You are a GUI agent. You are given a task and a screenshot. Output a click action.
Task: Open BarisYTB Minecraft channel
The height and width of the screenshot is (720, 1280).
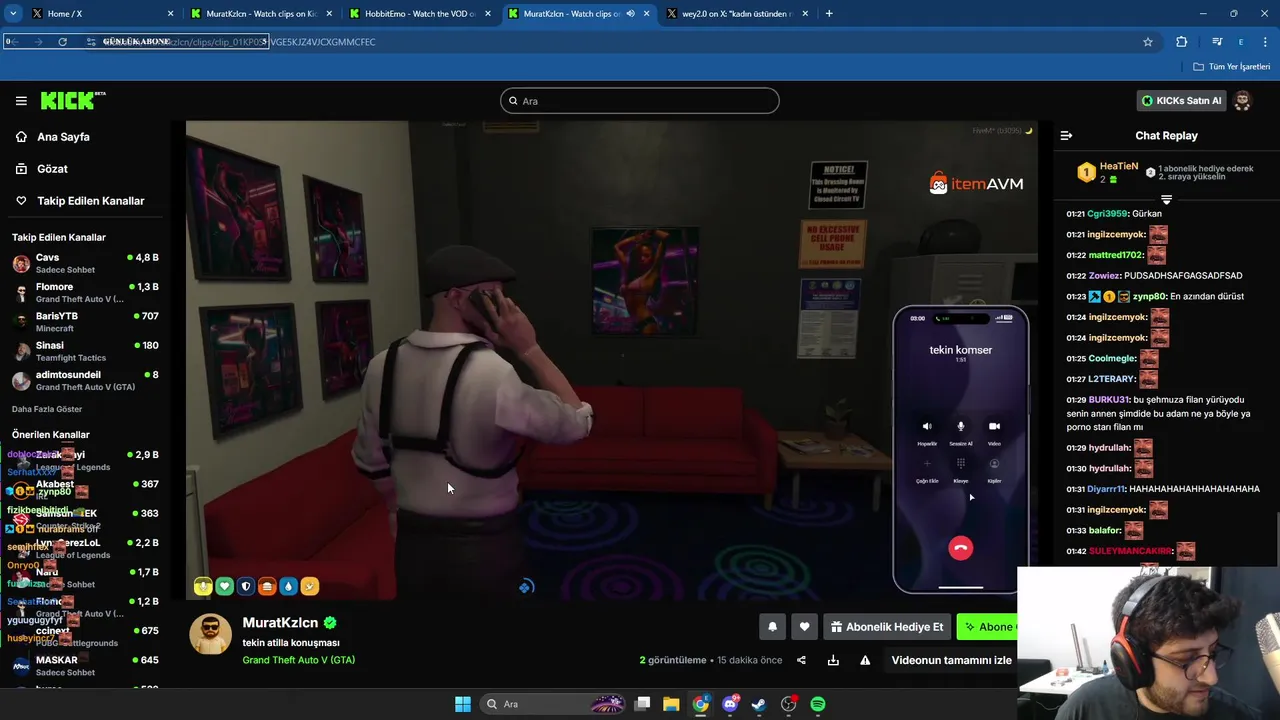pos(85,321)
